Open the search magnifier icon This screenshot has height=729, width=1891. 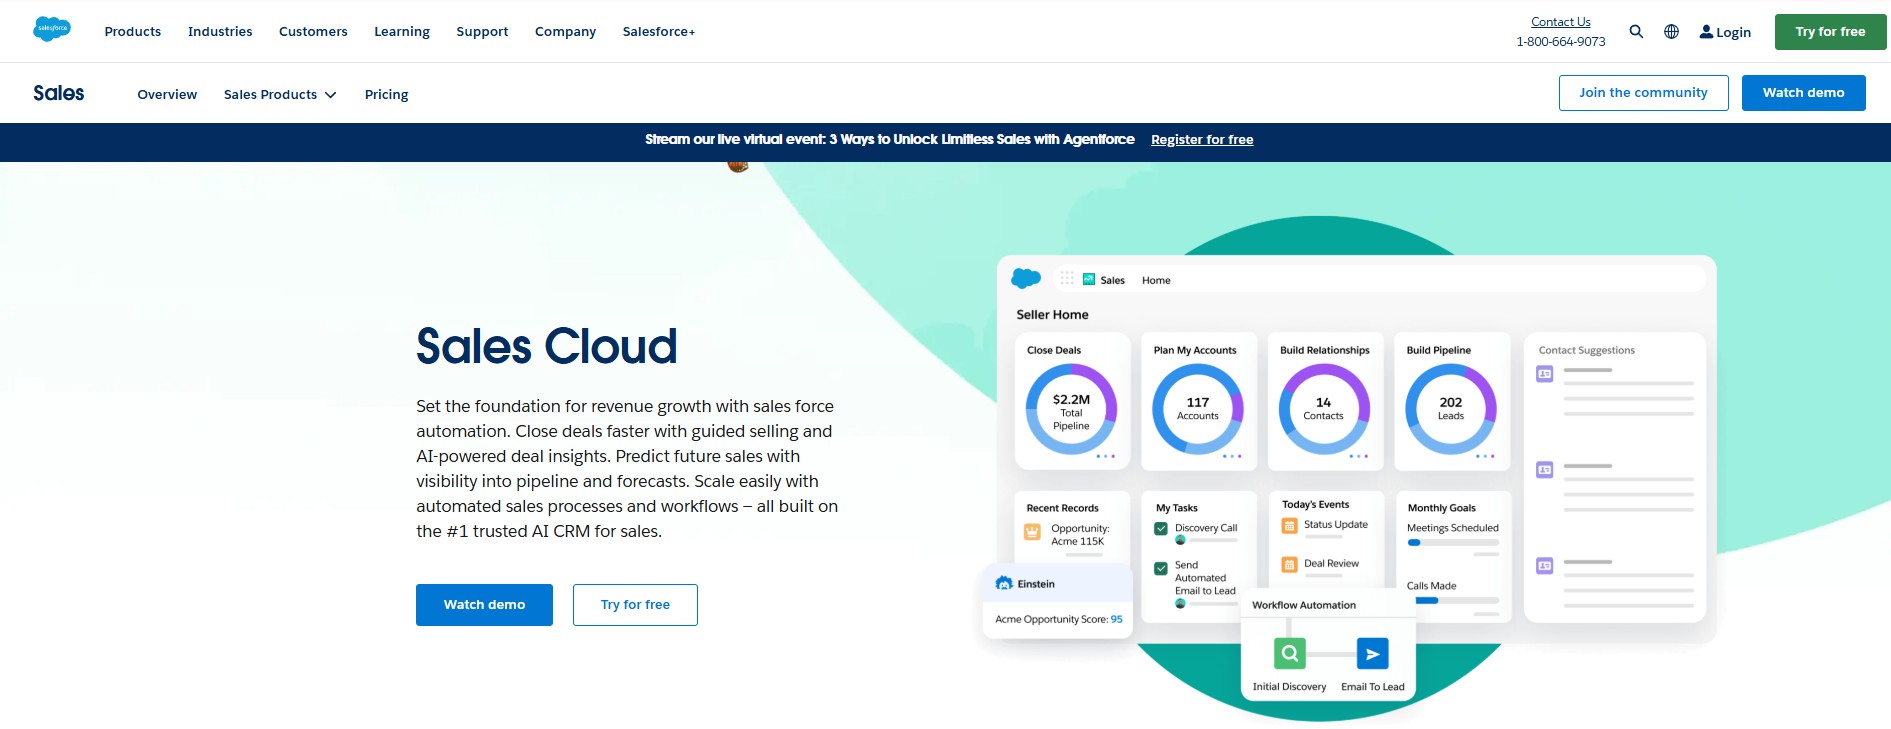1636,31
